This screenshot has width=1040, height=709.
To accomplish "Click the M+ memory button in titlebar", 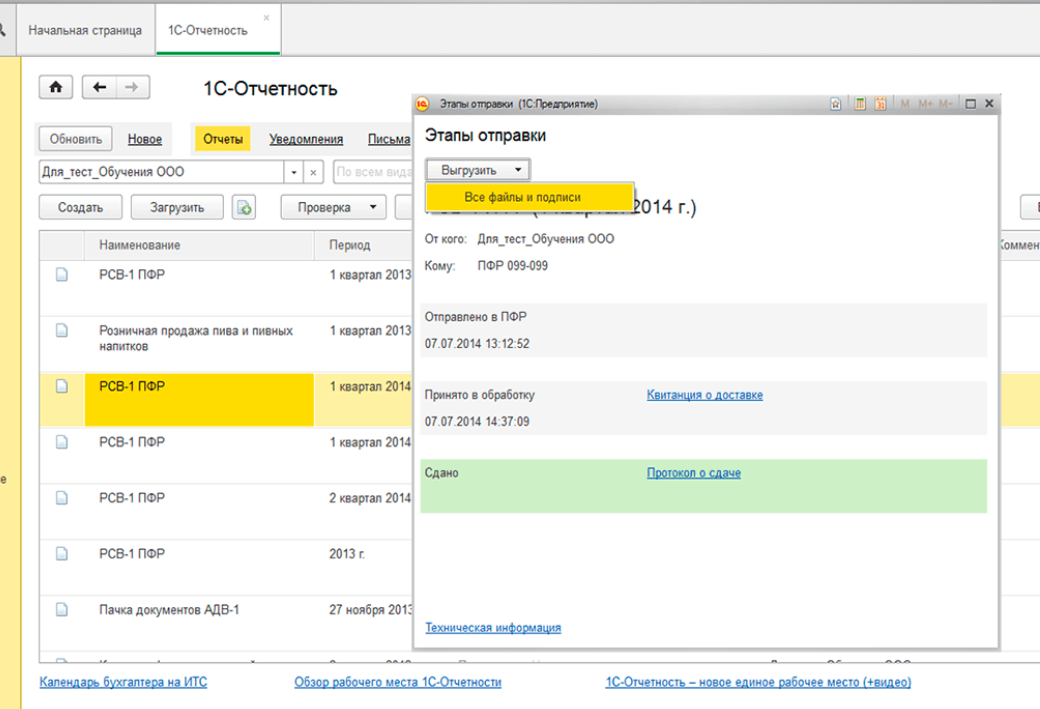I will [x=925, y=104].
